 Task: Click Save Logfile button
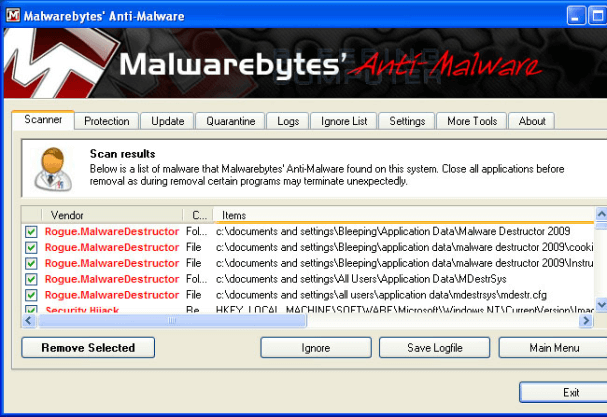pyautogui.click(x=435, y=348)
